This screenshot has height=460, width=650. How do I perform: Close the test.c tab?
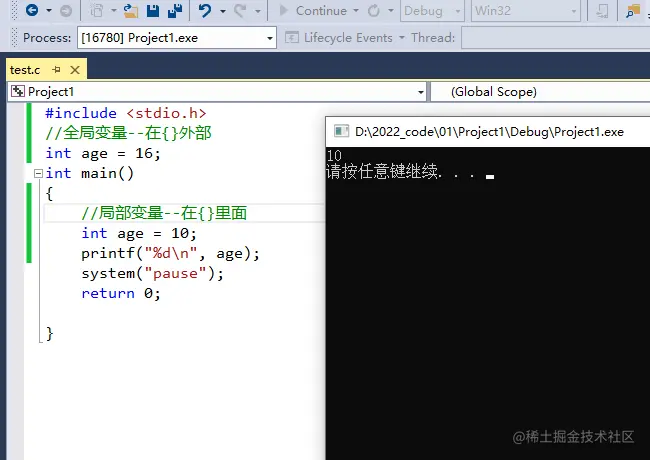[x=75, y=70]
